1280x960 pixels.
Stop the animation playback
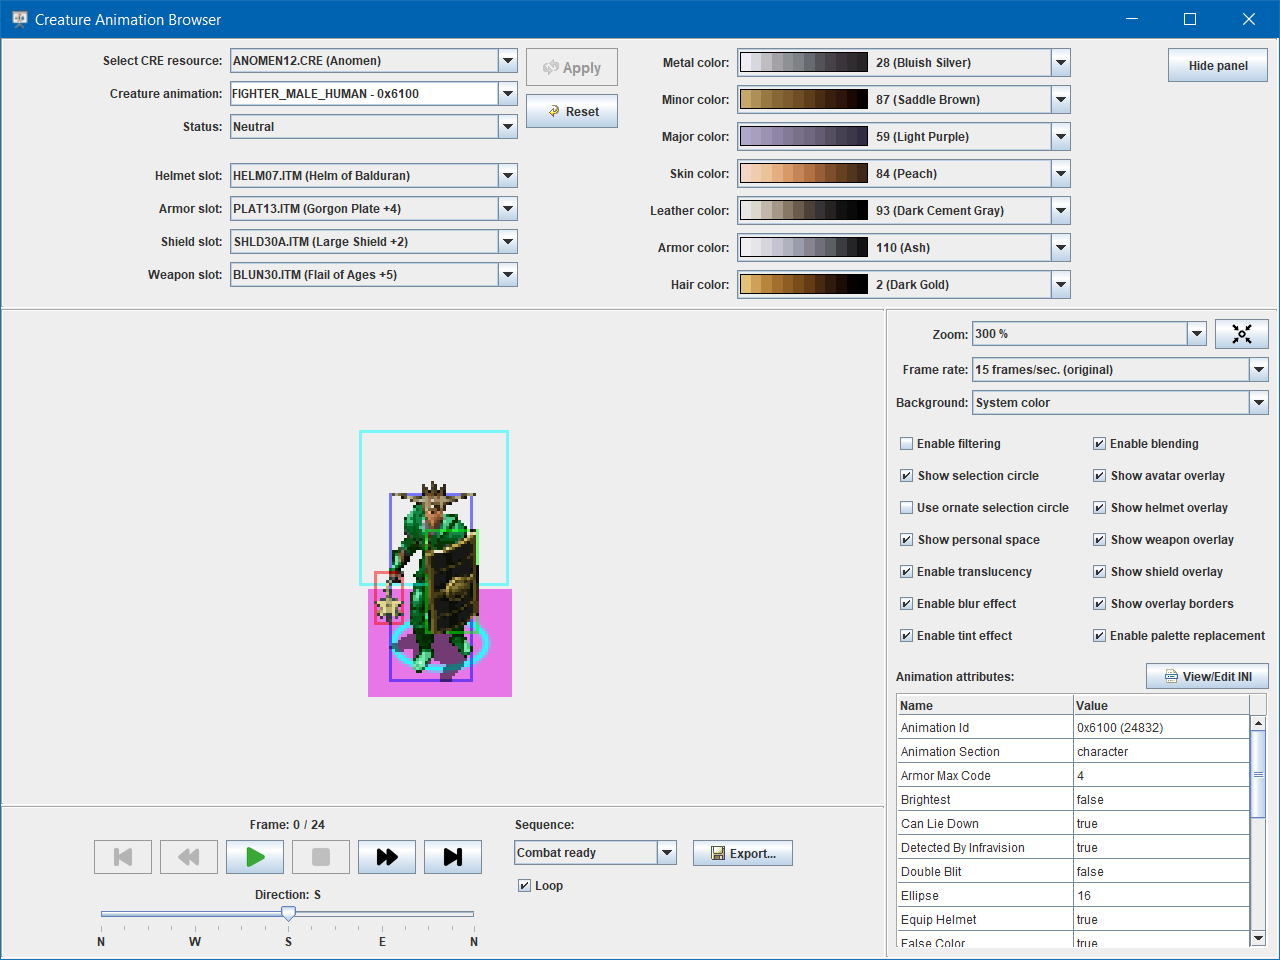pos(321,857)
